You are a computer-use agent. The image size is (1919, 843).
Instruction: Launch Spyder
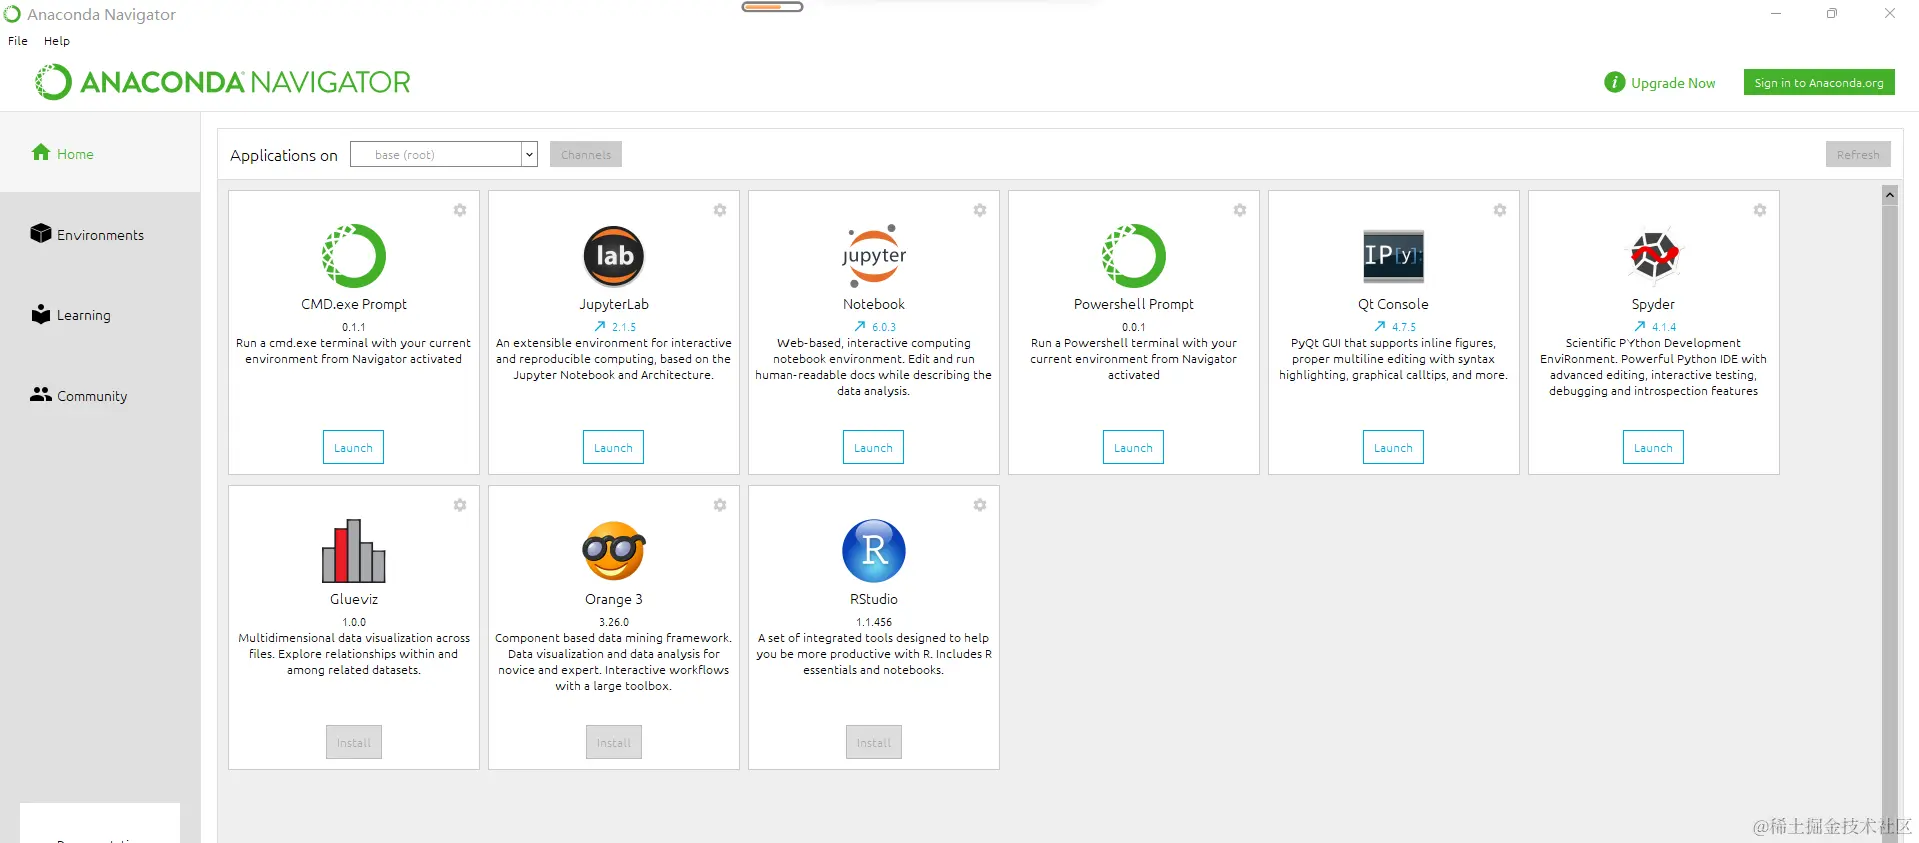(x=1653, y=447)
